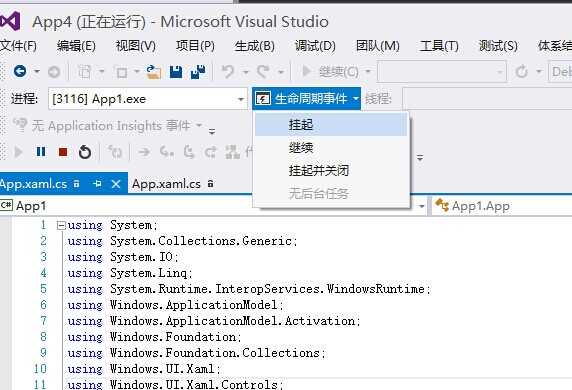Screen dimensions: 572x390
Task: Click the Undo arrow icon
Action: coord(228,72)
